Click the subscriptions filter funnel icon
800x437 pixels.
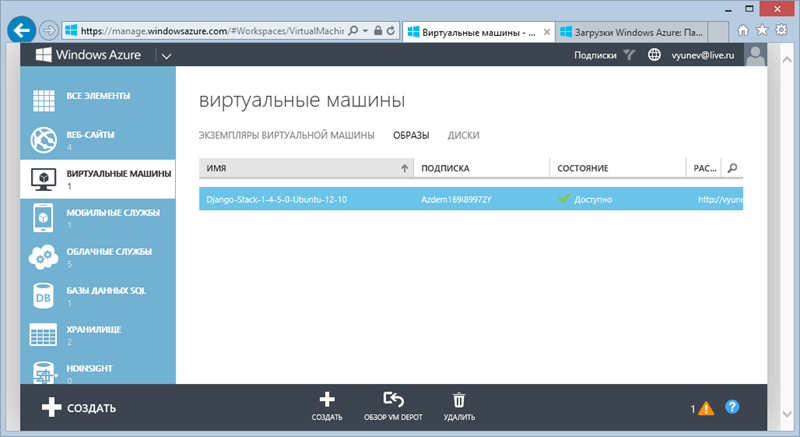pos(630,55)
